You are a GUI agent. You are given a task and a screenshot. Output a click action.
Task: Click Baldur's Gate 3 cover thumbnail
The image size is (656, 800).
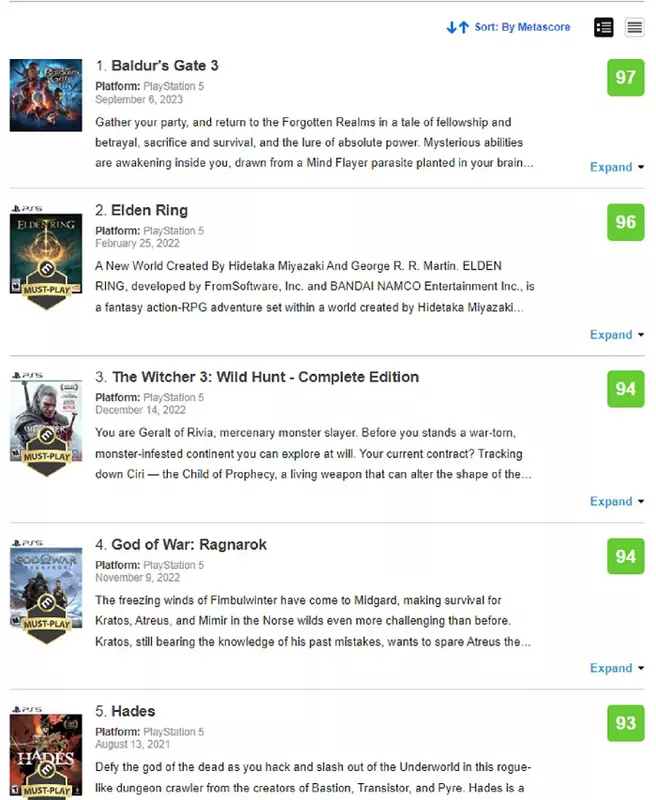(46, 95)
